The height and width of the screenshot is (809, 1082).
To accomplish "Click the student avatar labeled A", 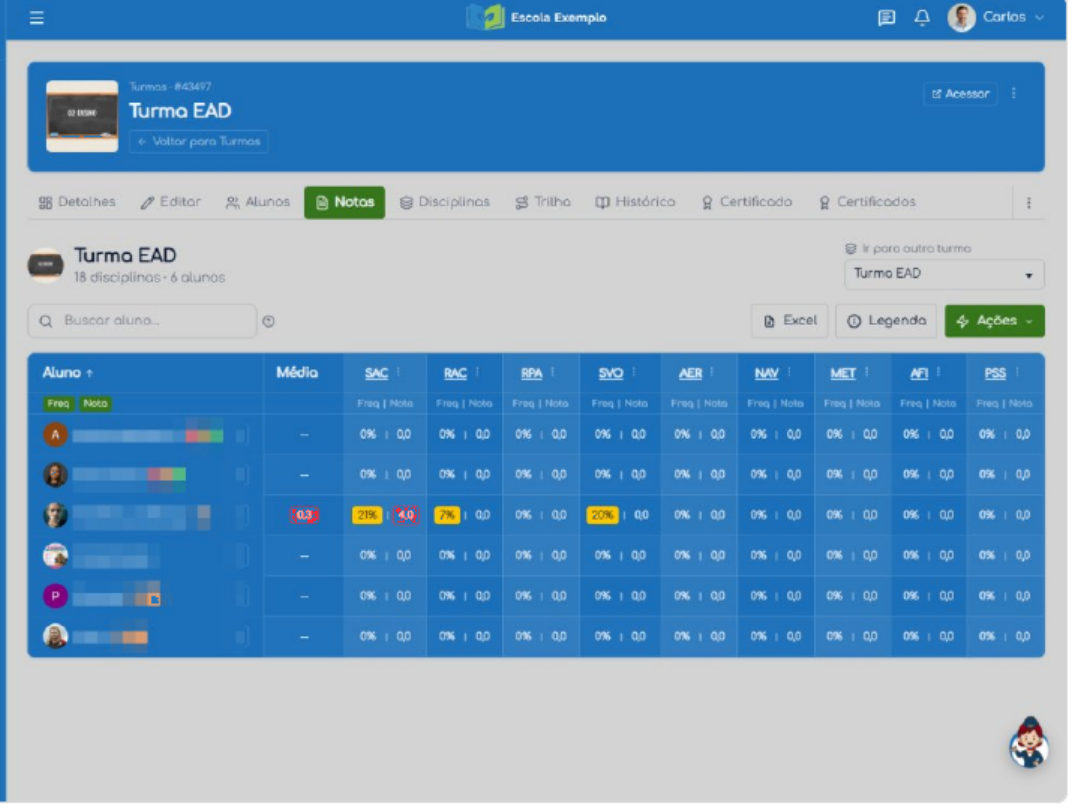I will 55,435.
